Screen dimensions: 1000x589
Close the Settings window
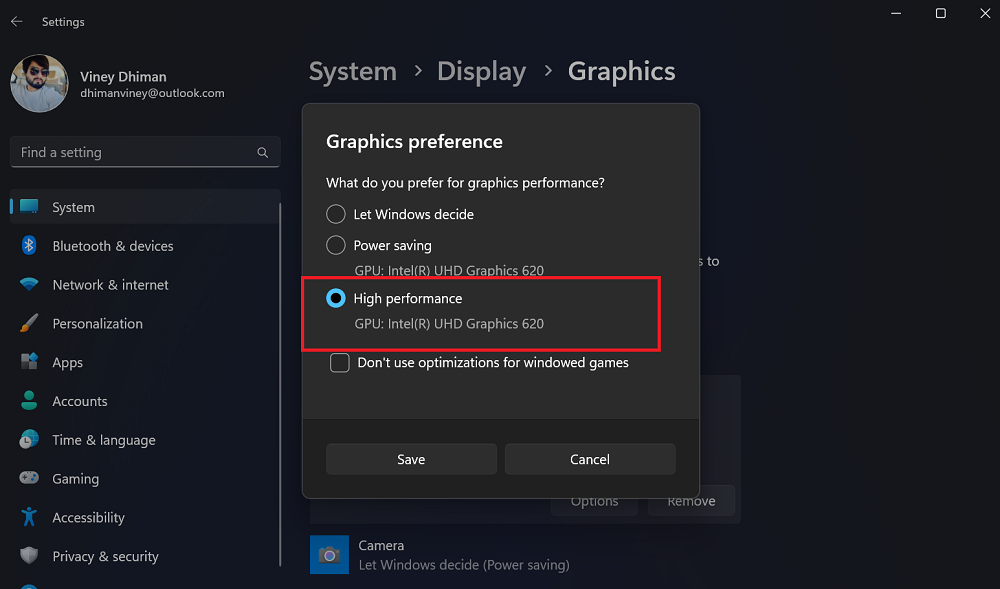coord(985,13)
